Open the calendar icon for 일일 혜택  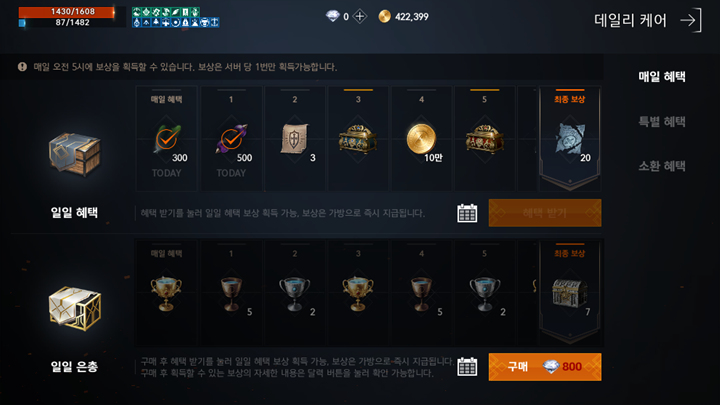point(467,213)
